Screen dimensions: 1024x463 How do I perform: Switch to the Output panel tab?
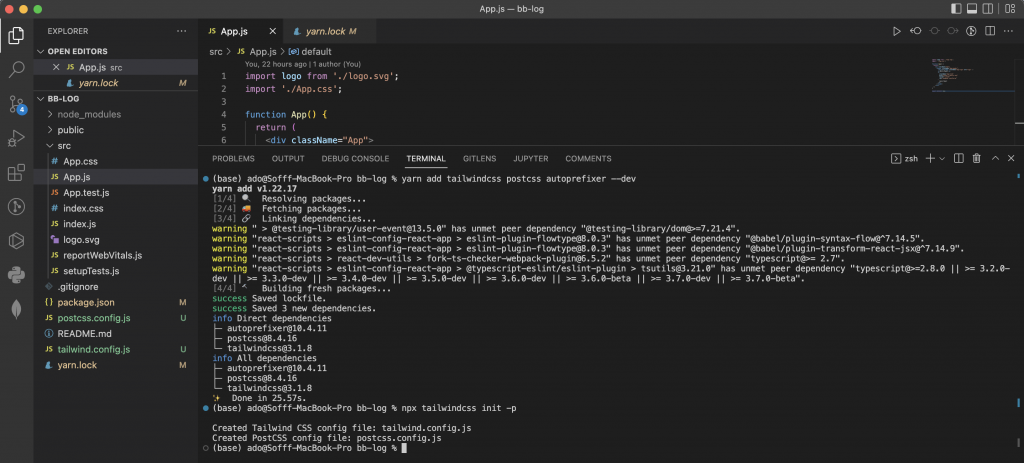pos(288,159)
